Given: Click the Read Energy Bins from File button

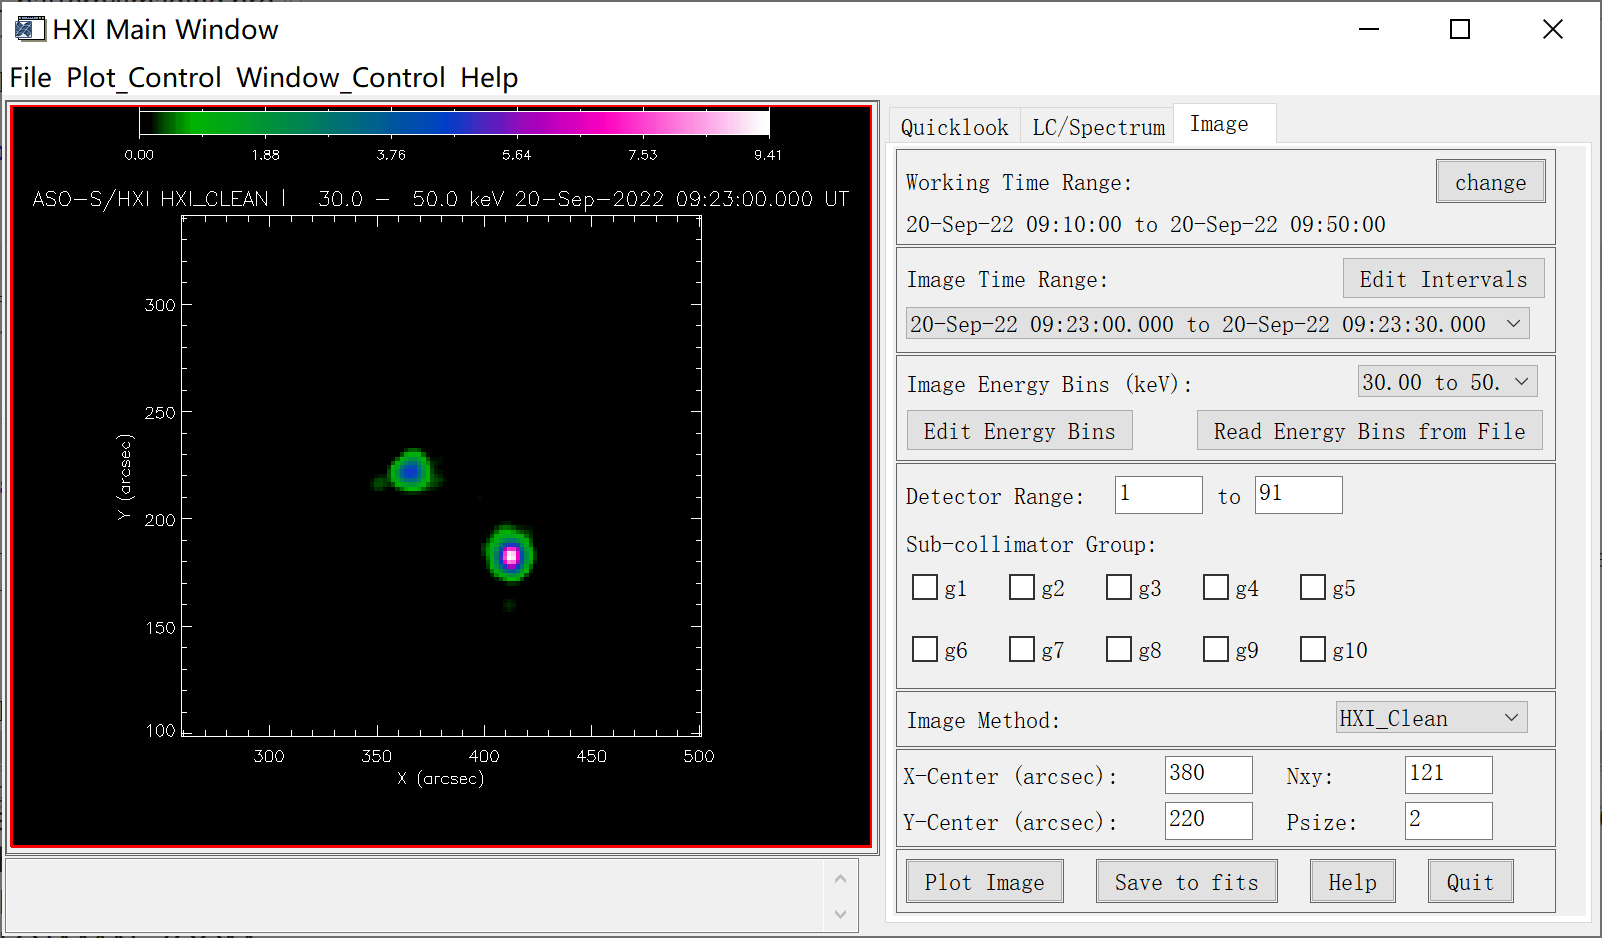Looking at the screenshot, I should (1369, 431).
